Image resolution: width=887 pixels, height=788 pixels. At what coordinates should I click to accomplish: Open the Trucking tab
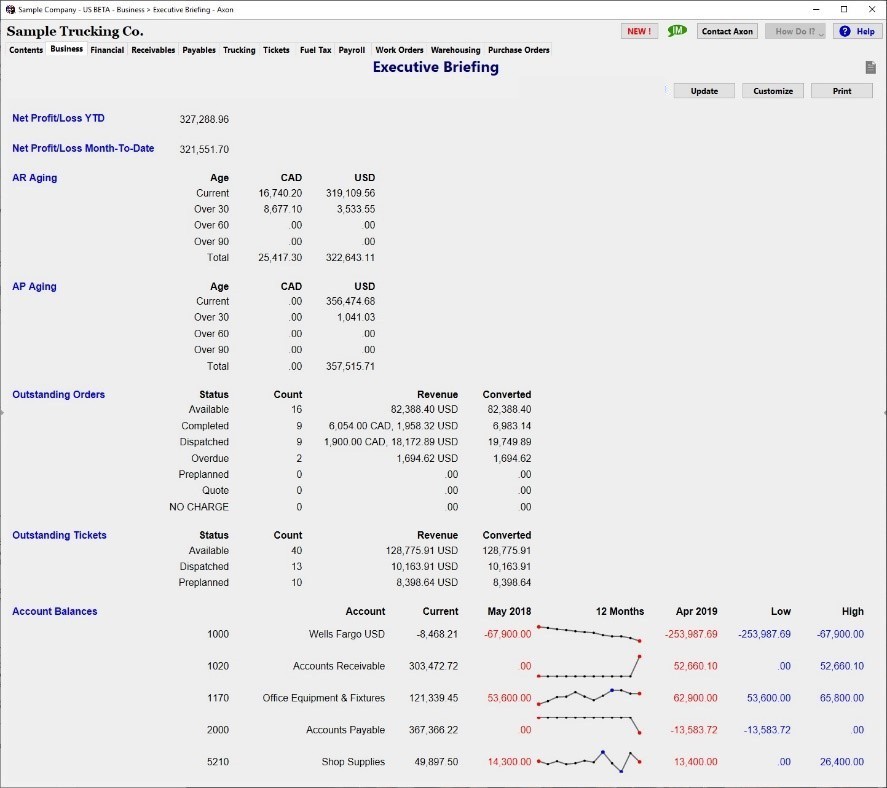click(239, 50)
